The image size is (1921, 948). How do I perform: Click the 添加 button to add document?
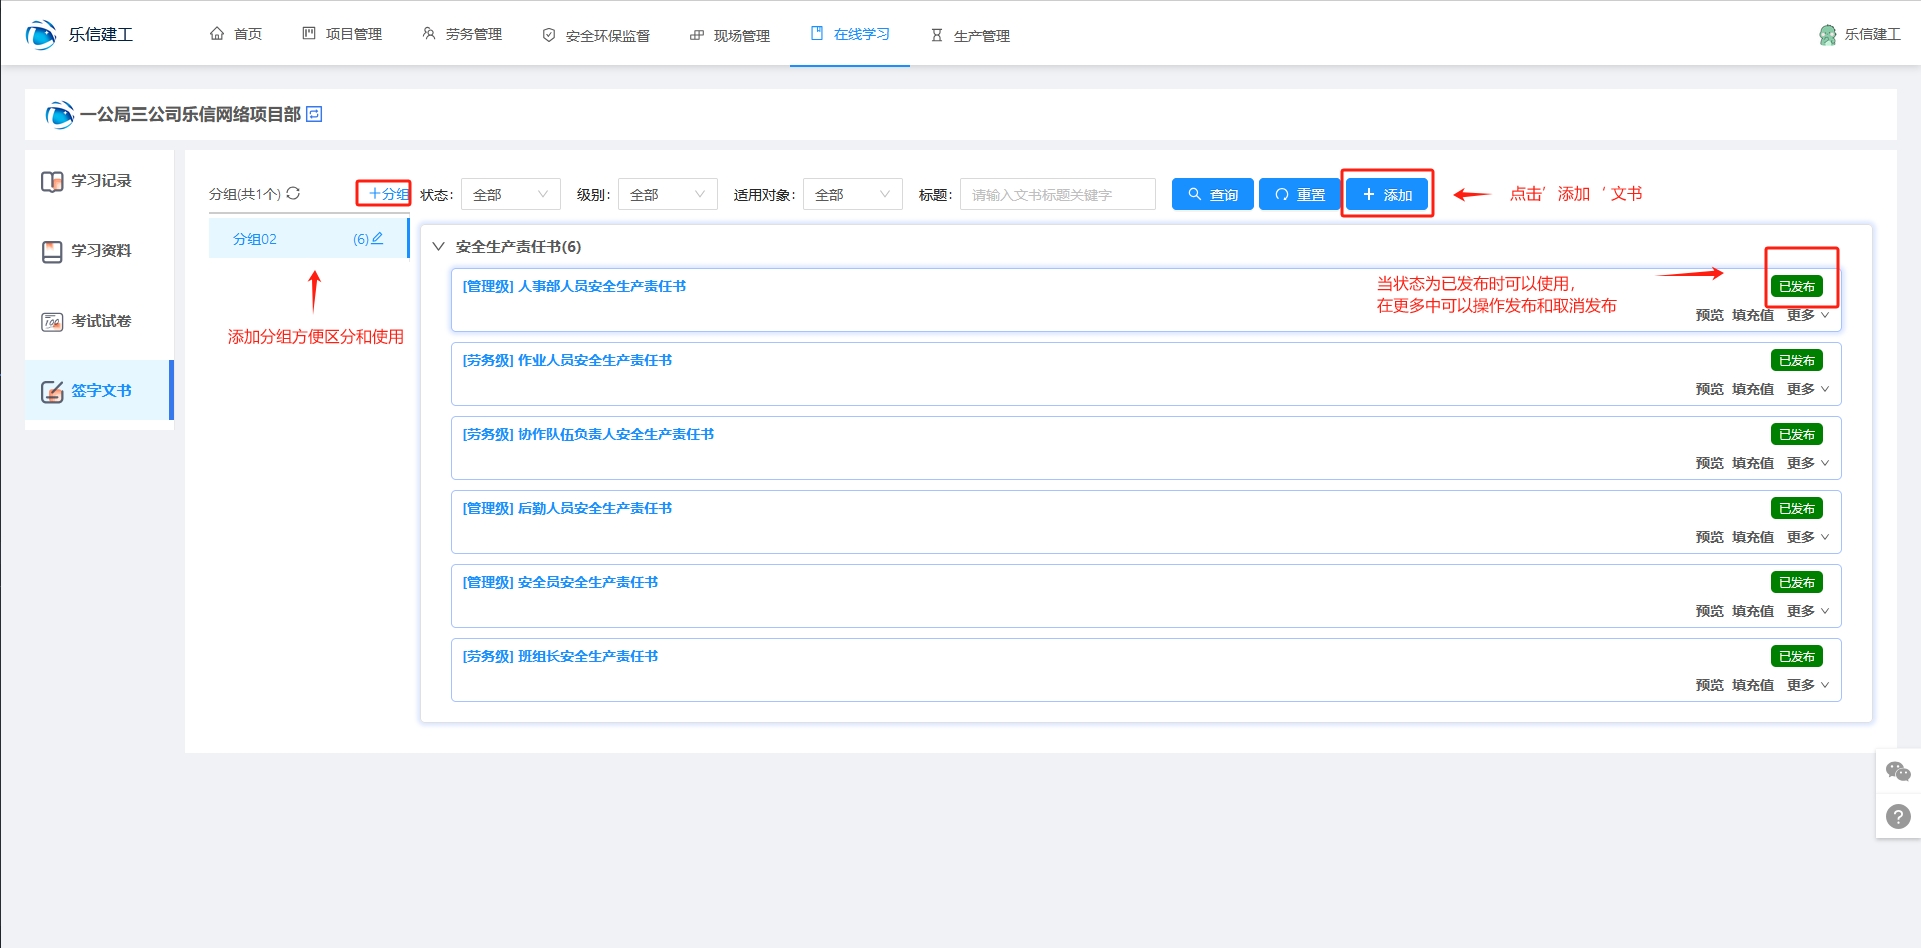1387,195
